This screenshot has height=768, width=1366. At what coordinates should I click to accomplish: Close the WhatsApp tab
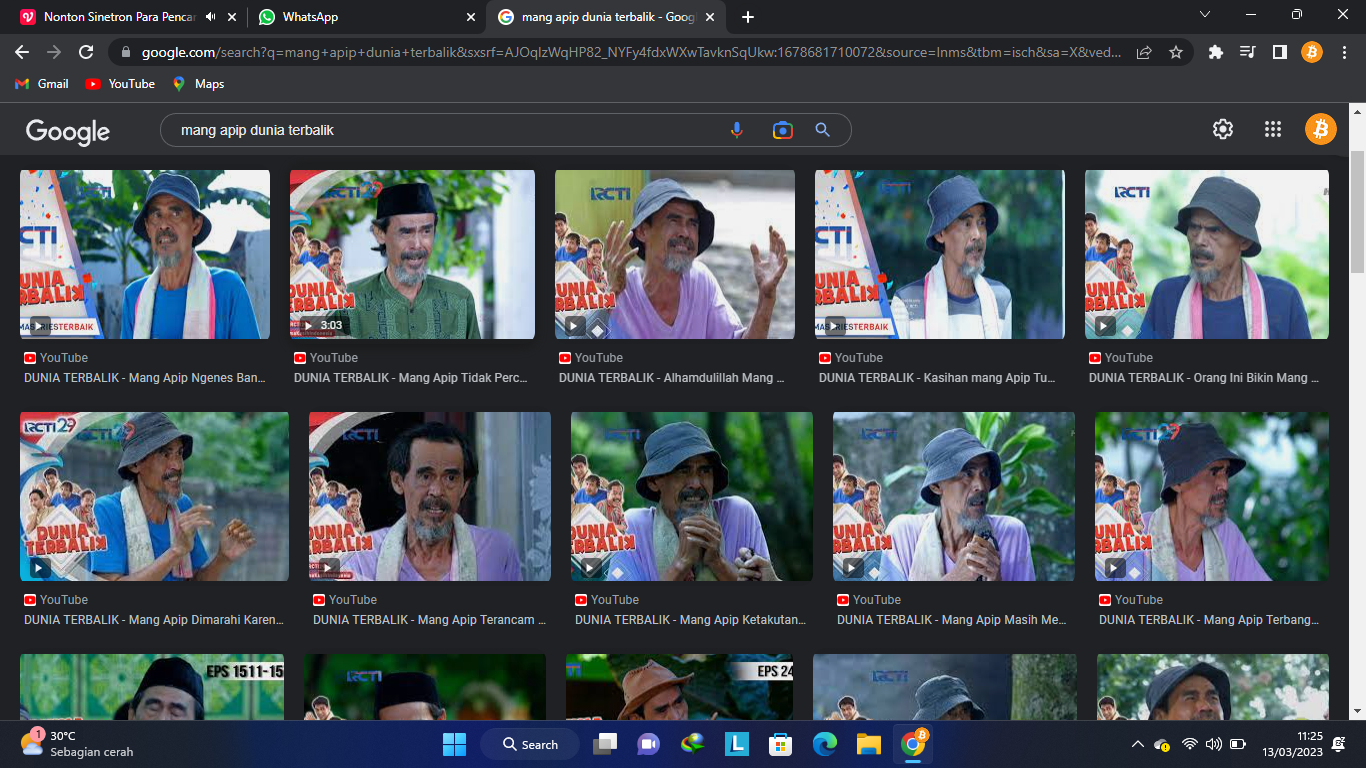coord(471,17)
